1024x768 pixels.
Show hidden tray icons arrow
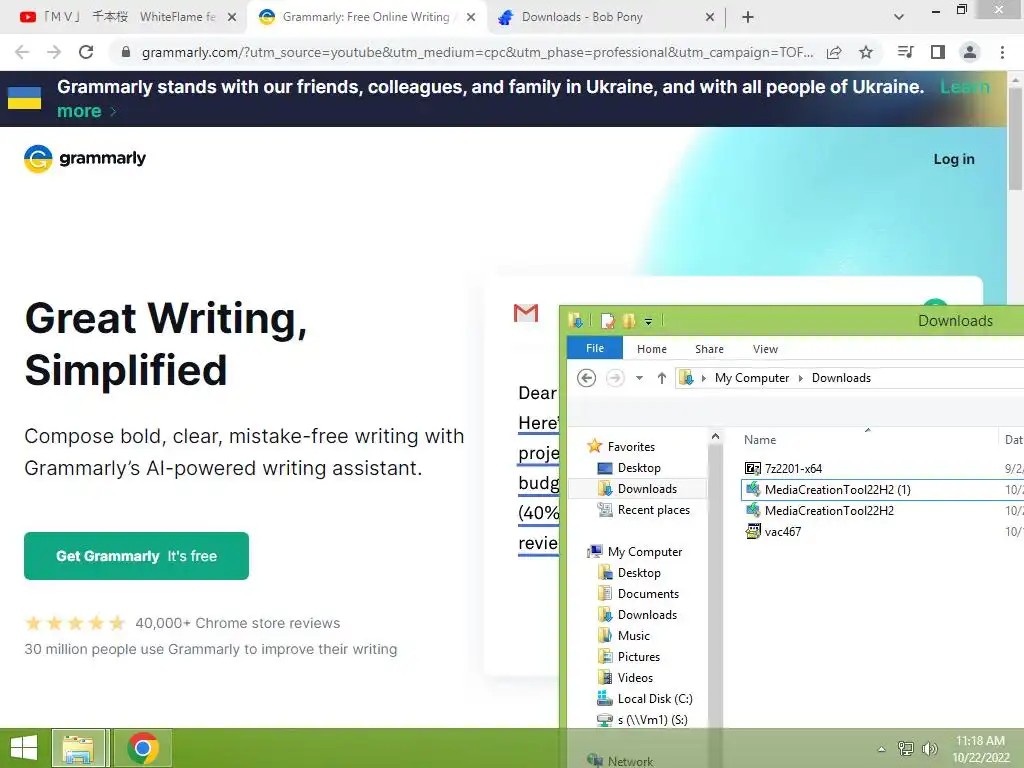point(881,749)
